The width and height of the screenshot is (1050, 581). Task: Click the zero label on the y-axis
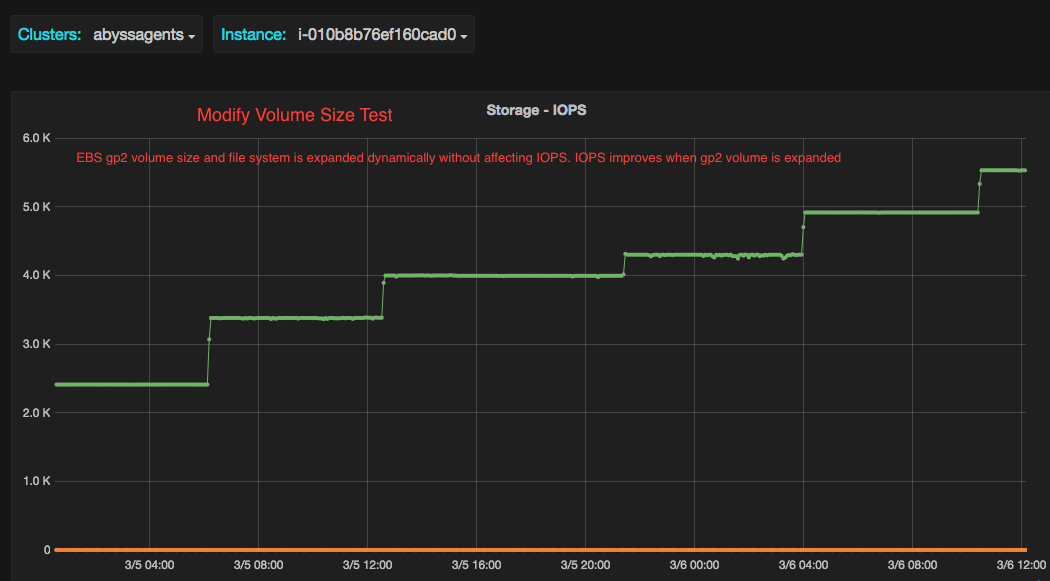(x=46, y=549)
